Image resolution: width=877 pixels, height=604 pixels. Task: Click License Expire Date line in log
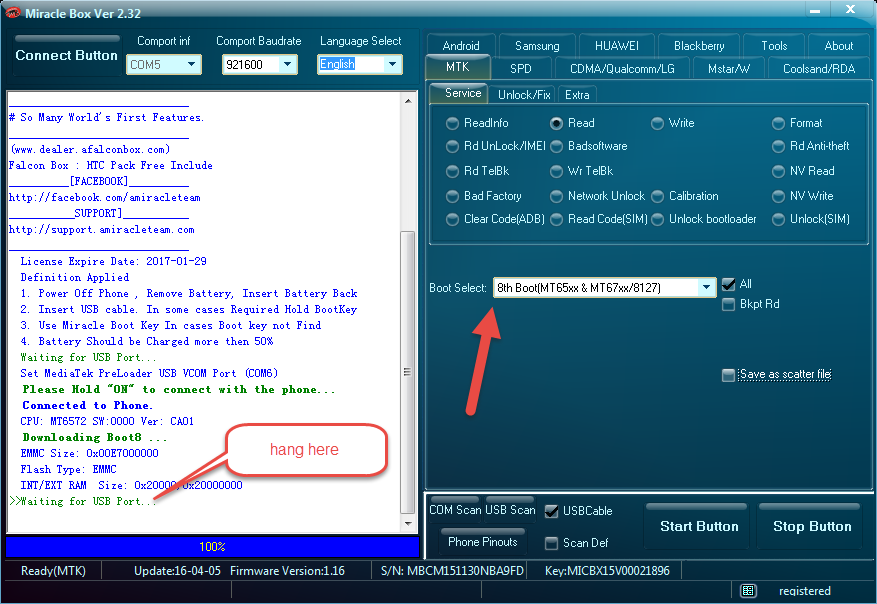point(114,261)
